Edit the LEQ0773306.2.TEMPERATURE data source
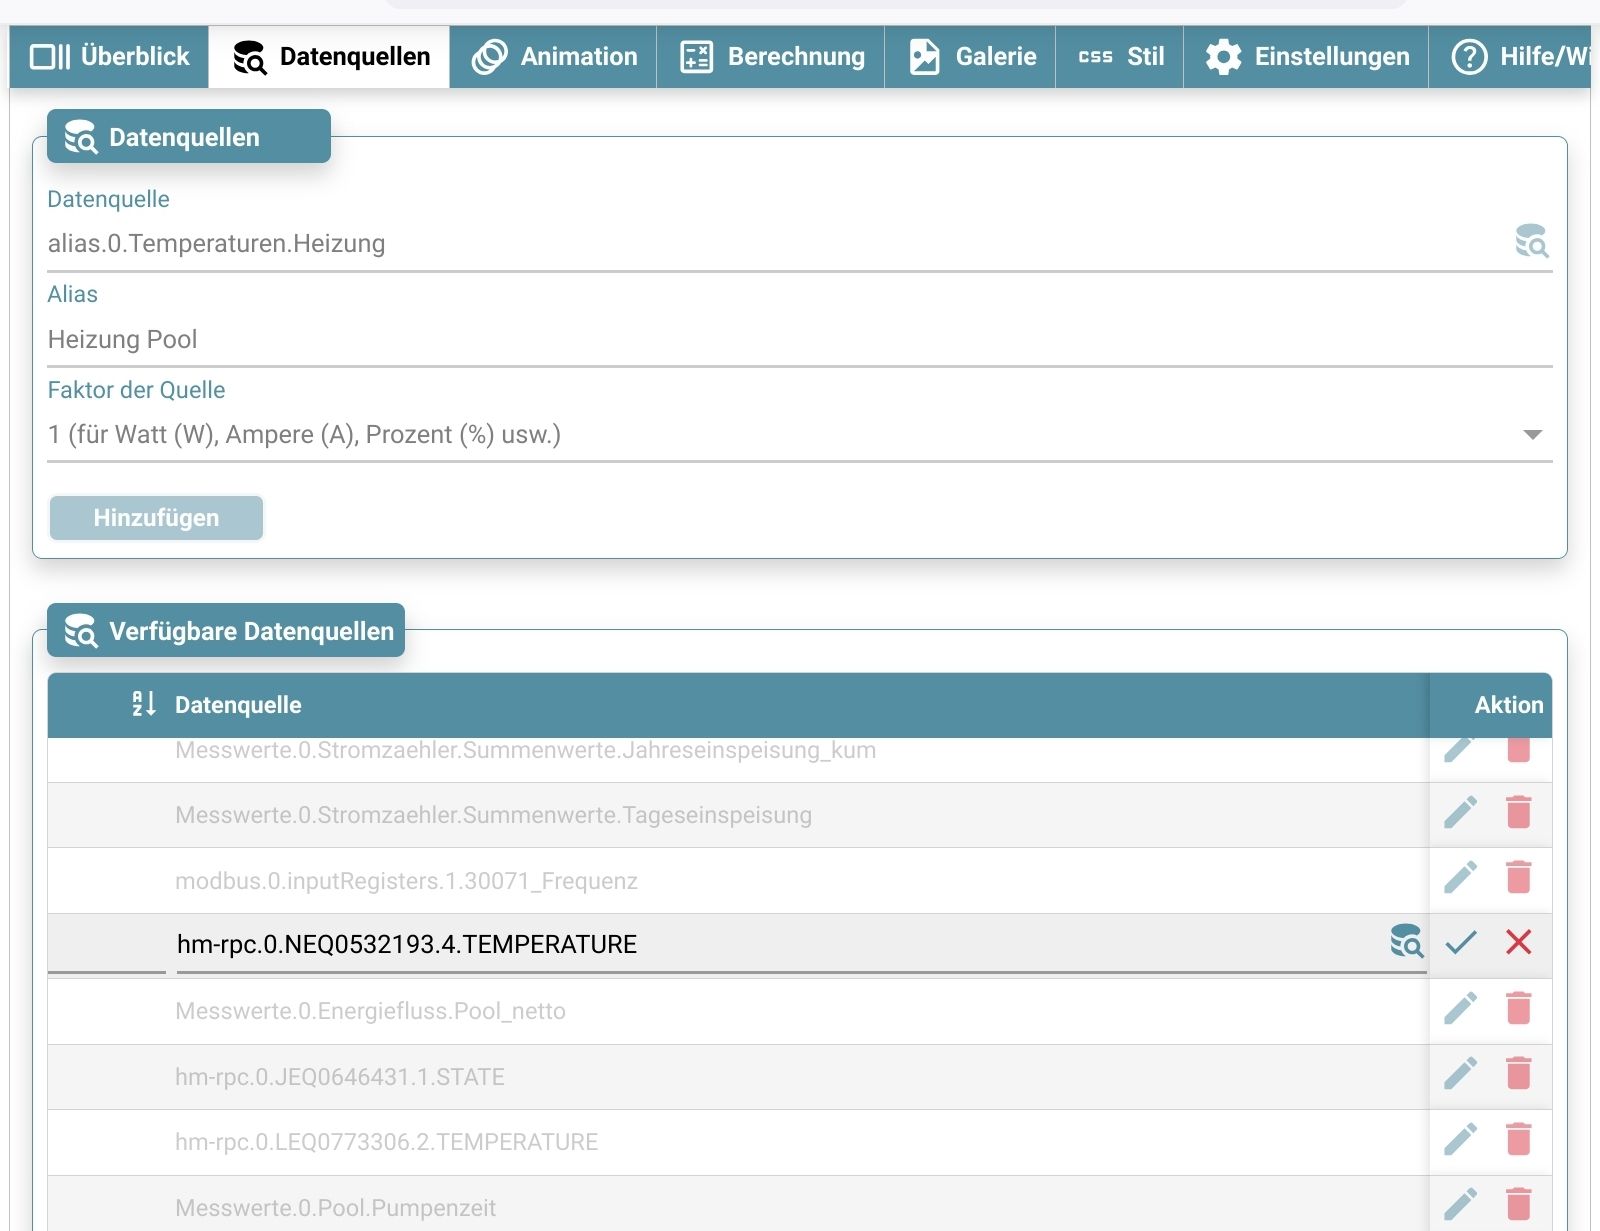The width and height of the screenshot is (1600, 1231). click(1460, 1139)
